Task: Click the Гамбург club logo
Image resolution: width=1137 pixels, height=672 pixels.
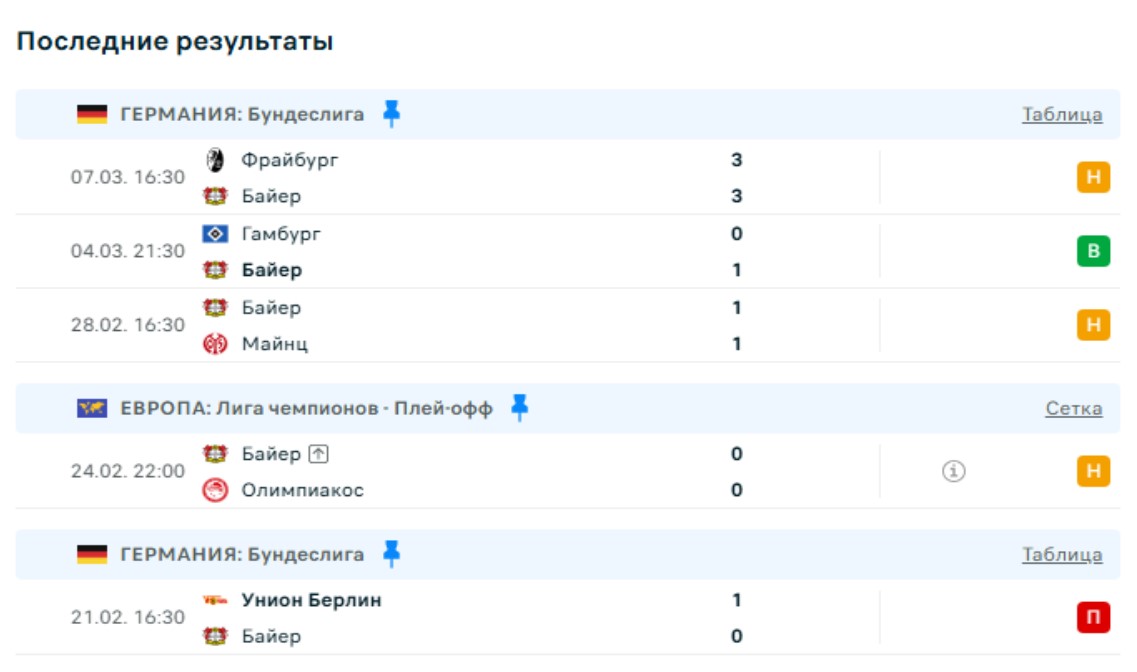Action: 215,234
